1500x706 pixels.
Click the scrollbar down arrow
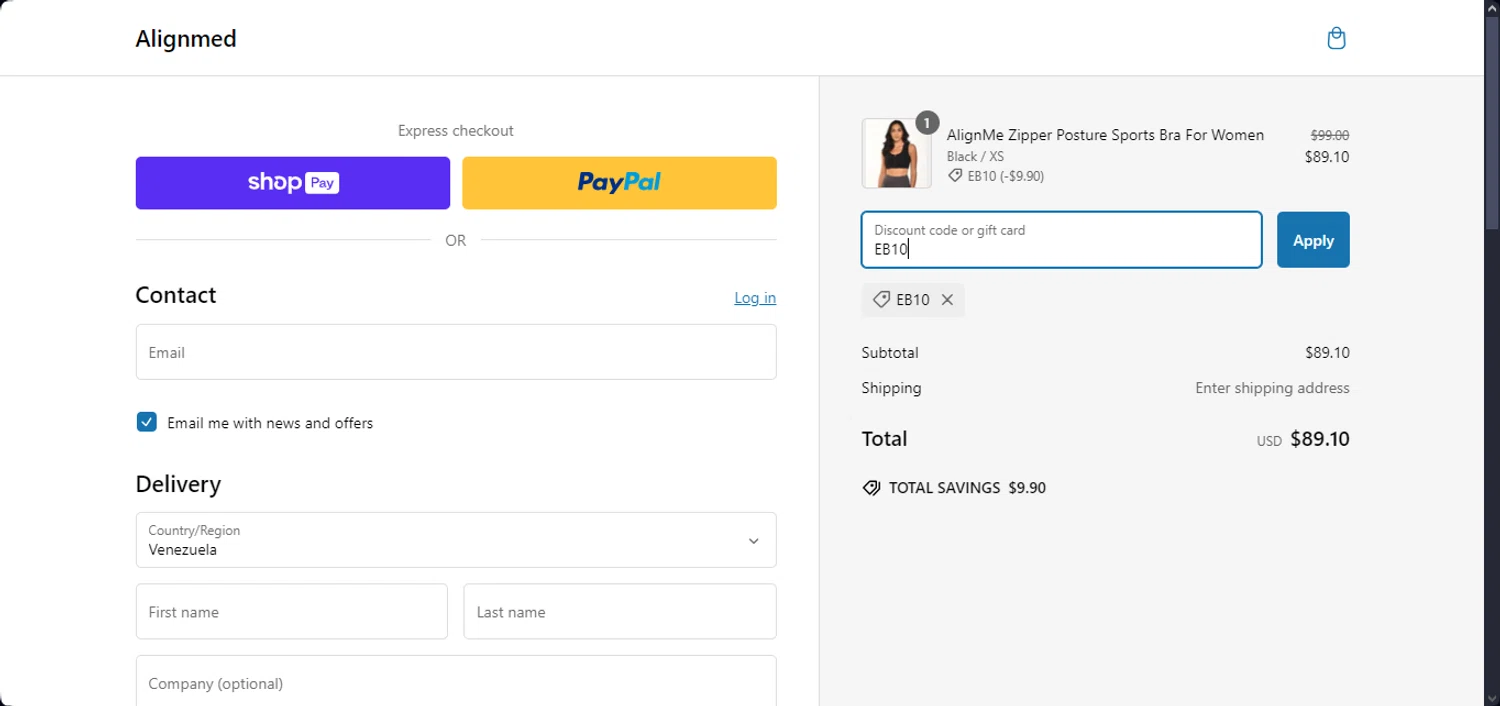pyautogui.click(x=1492, y=698)
